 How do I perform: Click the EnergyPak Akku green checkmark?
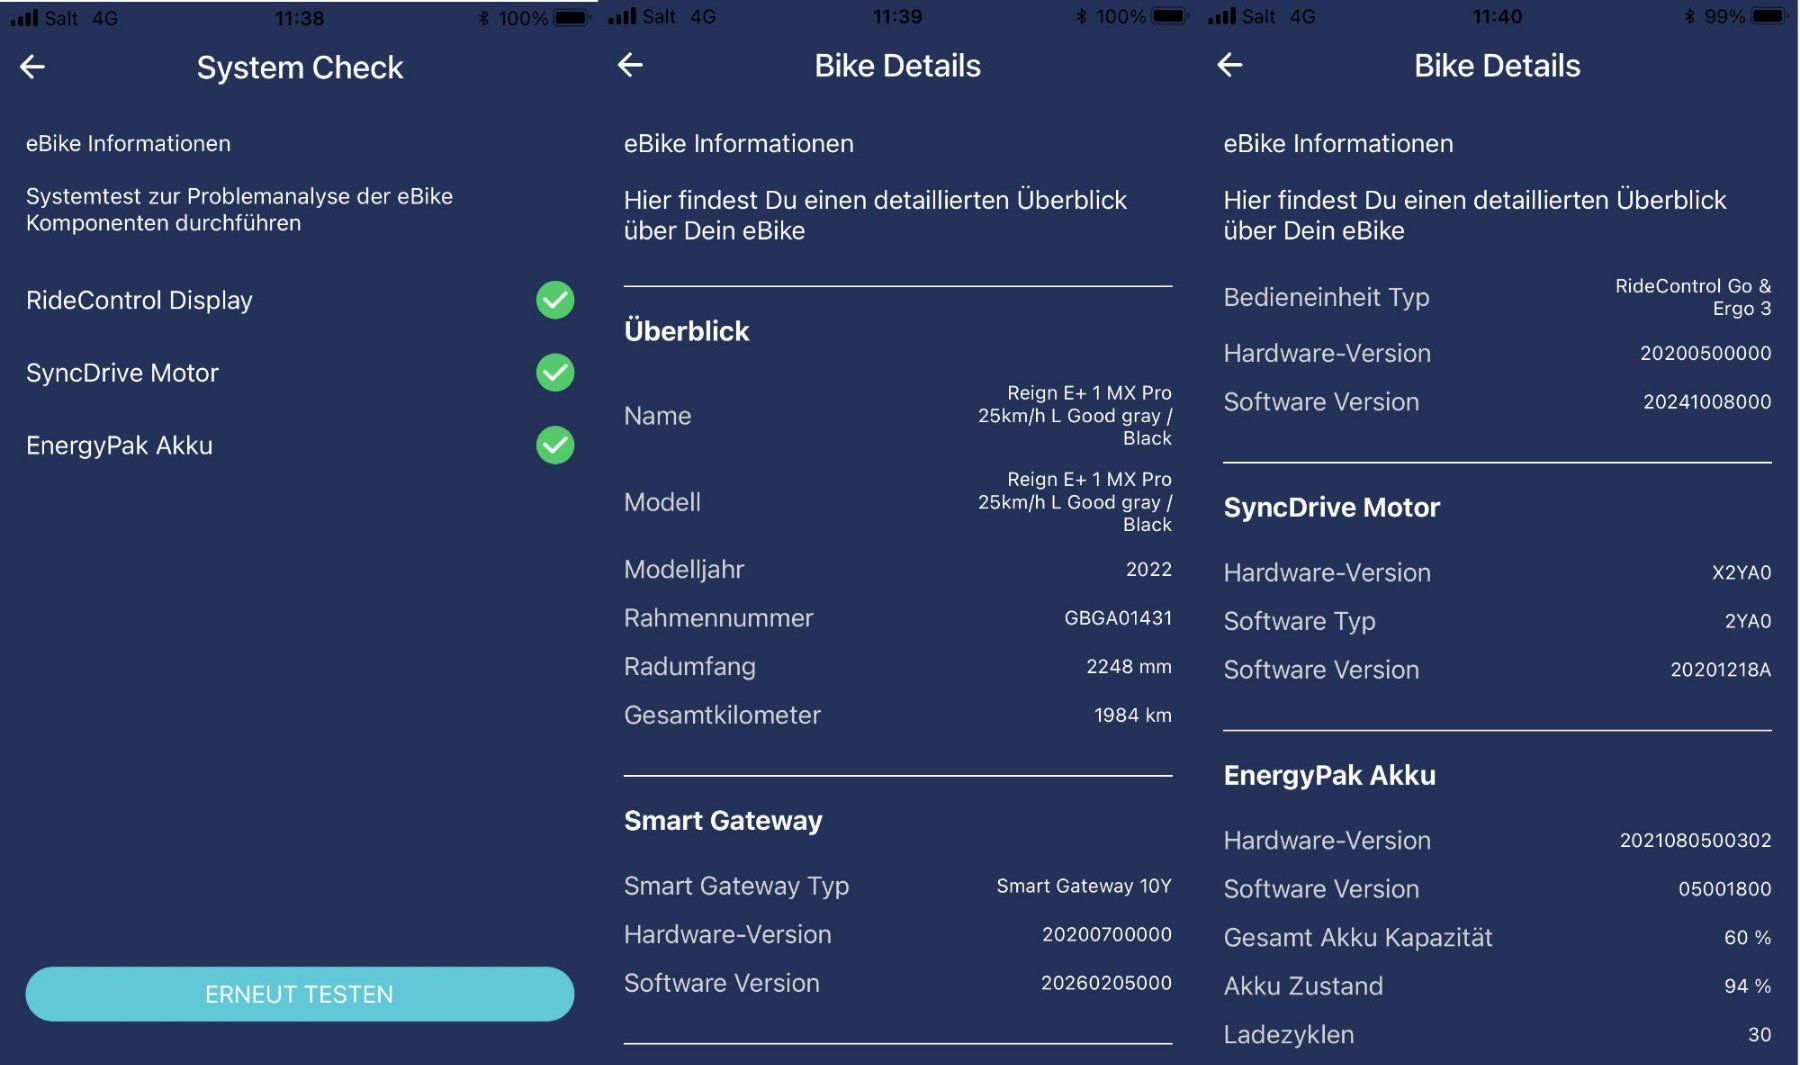tap(555, 445)
